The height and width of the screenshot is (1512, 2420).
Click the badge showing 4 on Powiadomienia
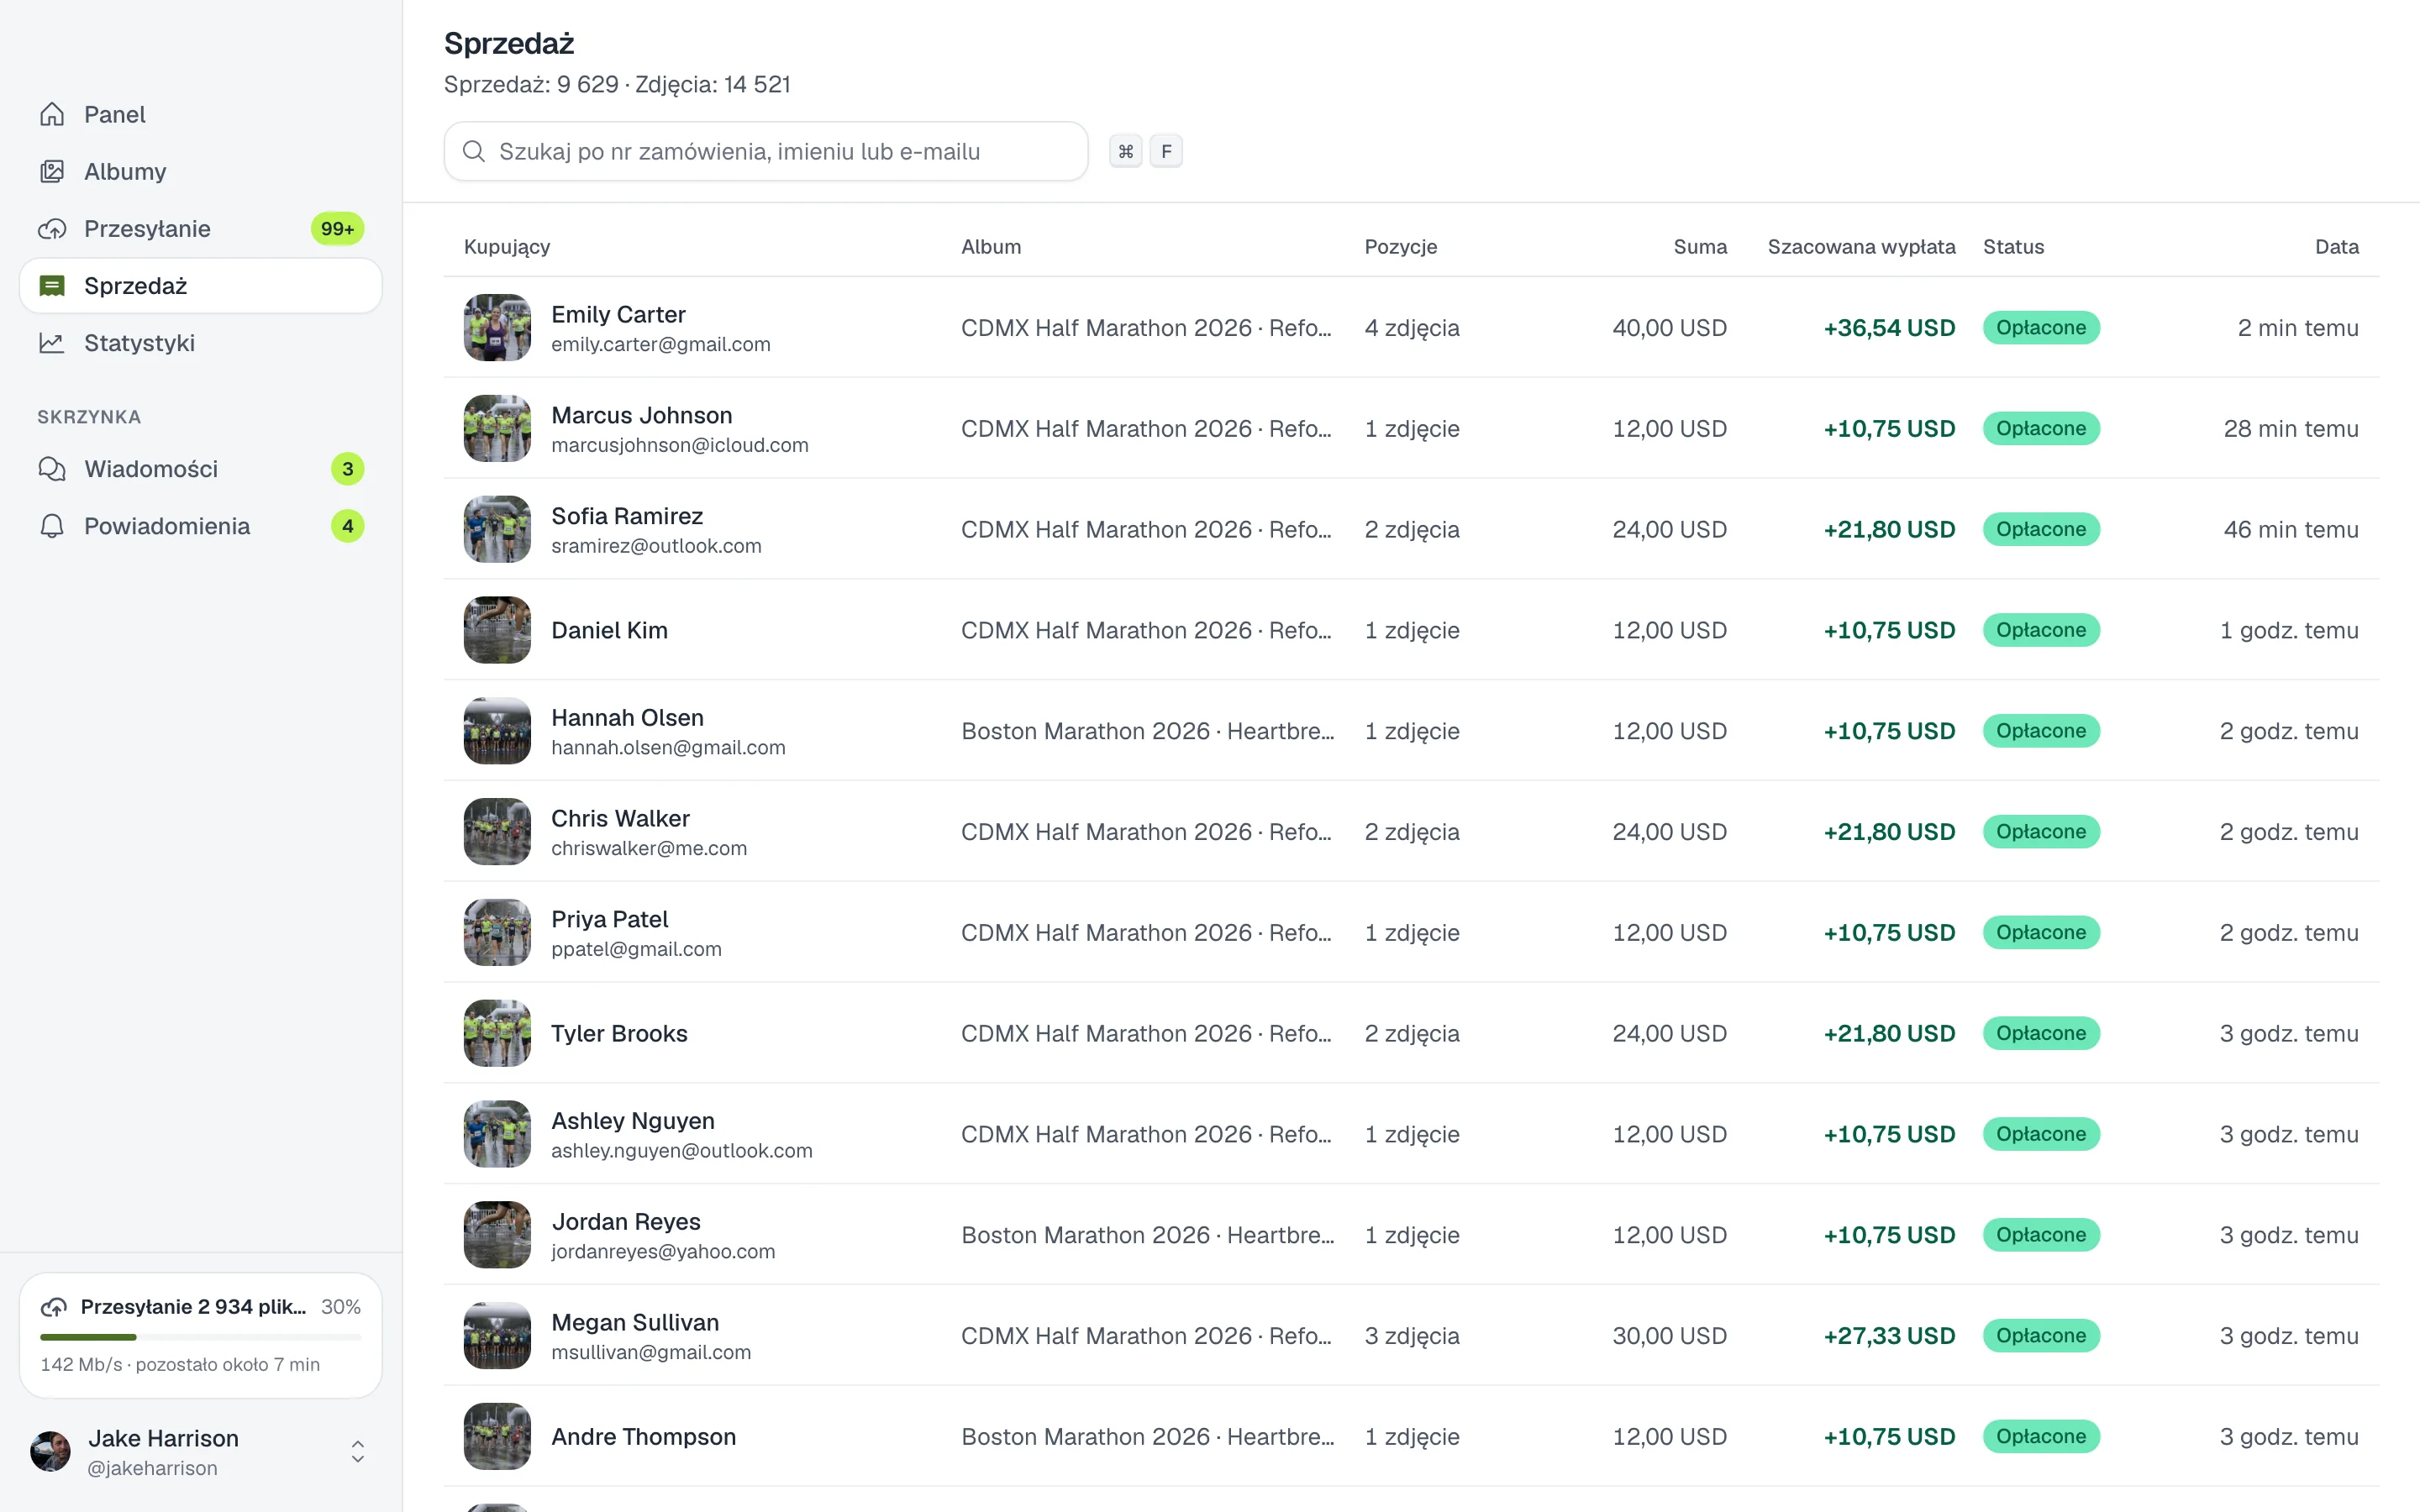(347, 526)
